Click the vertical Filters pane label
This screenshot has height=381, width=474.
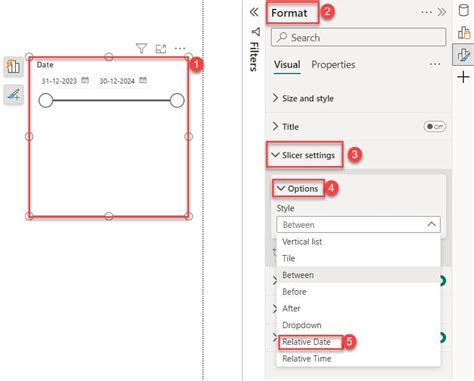coord(254,56)
